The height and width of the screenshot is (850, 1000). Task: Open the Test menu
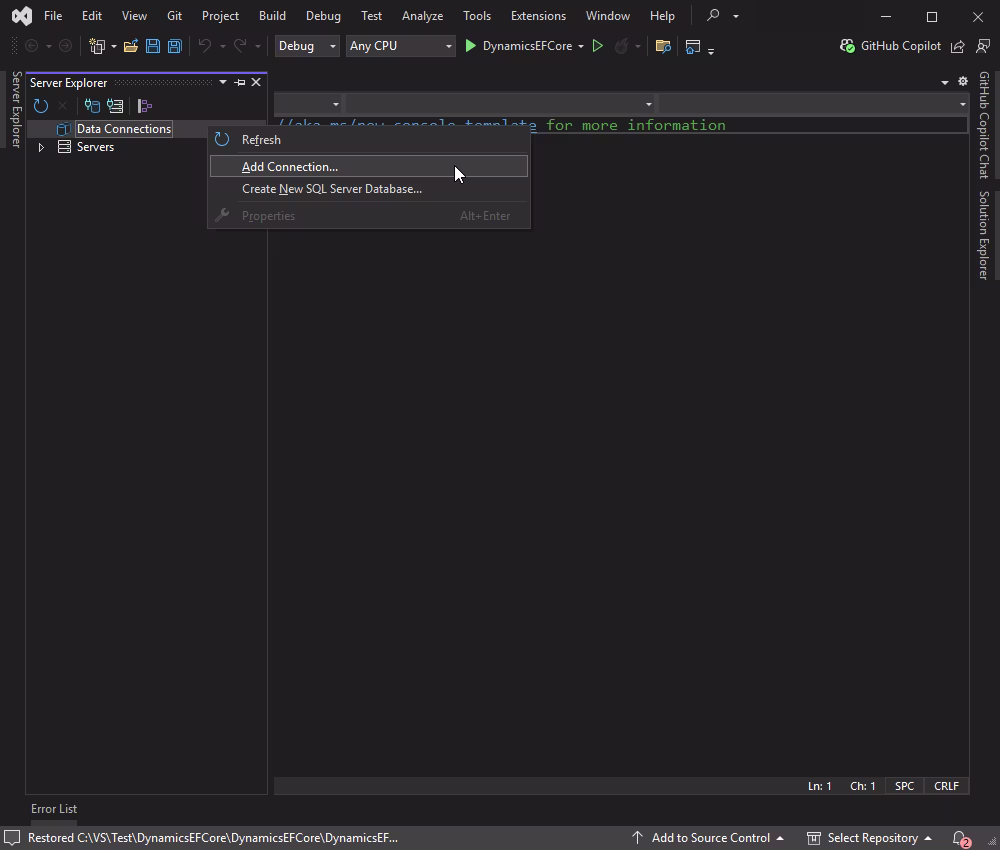pos(371,16)
